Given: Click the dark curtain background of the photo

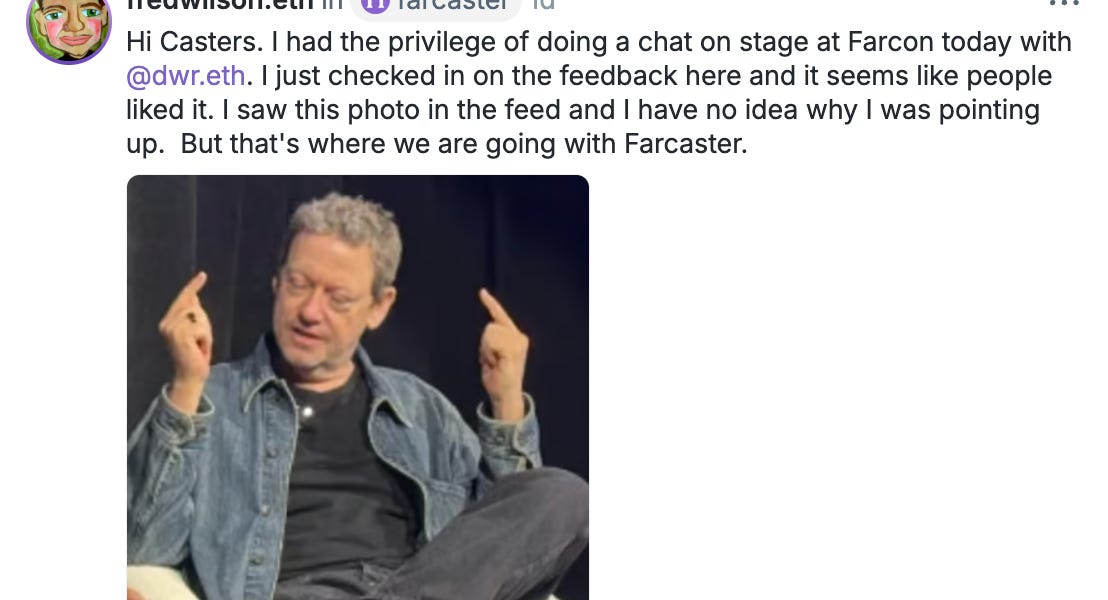Looking at the screenshot, I should point(495,226).
